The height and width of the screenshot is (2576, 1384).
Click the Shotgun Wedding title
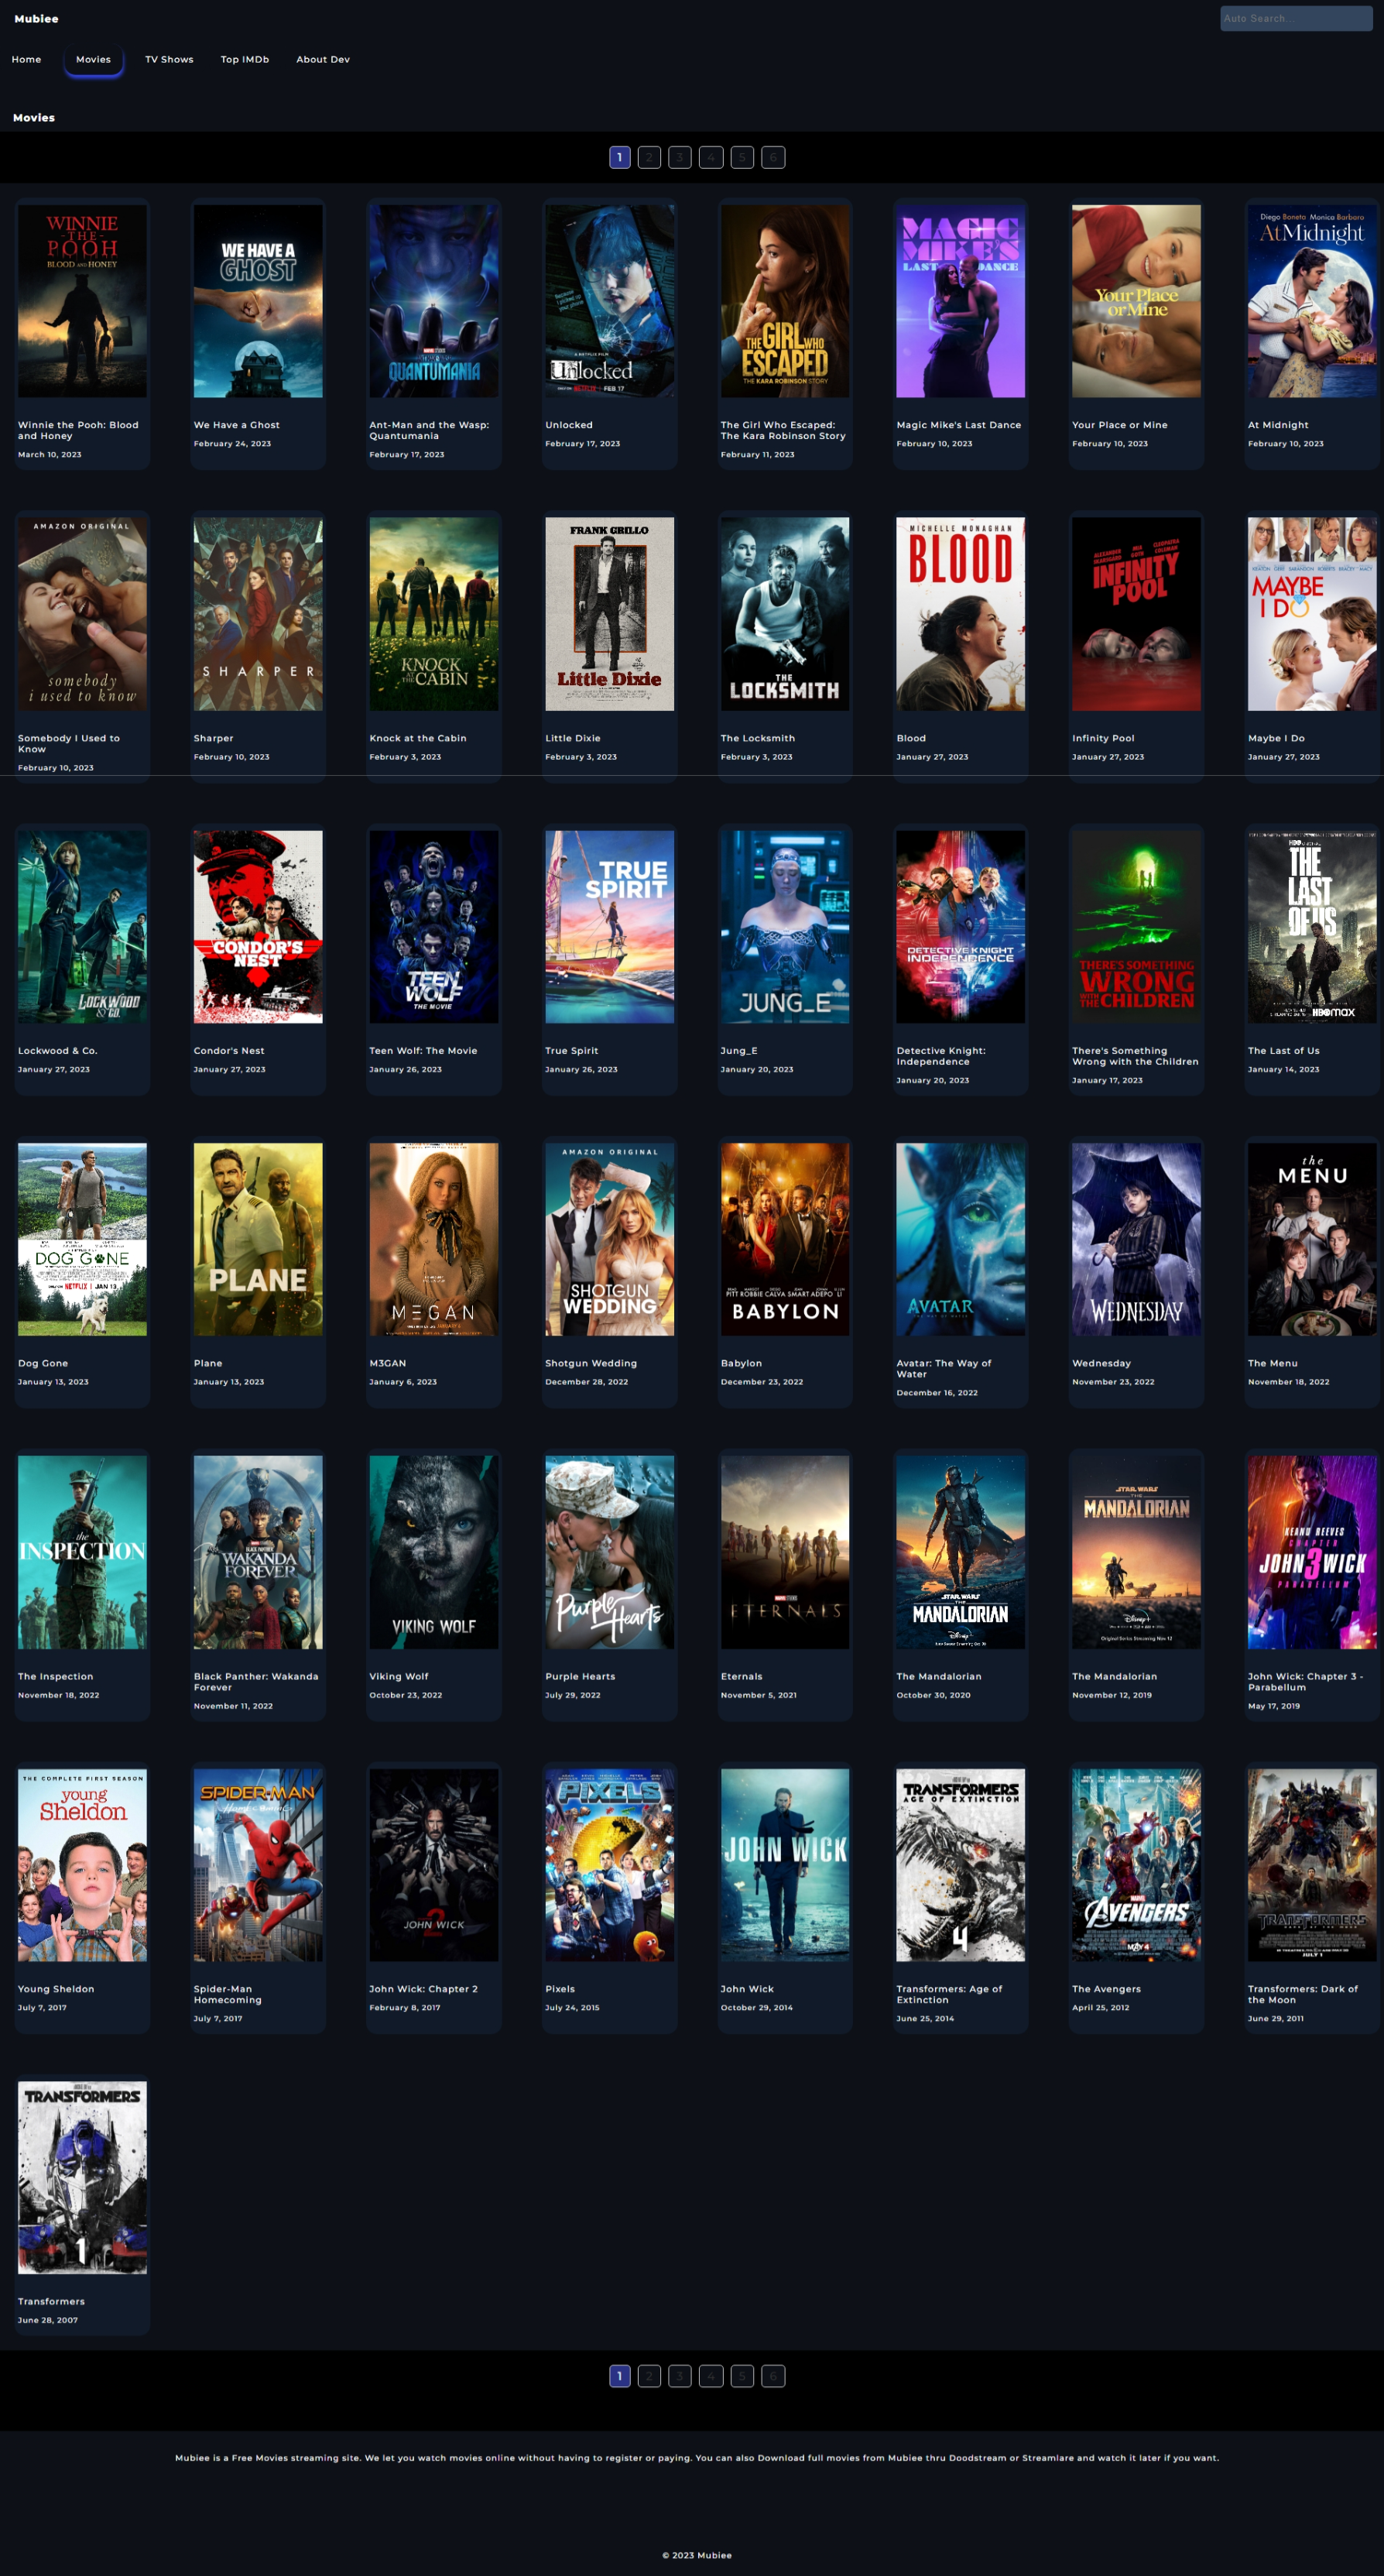click(591, 1363)
